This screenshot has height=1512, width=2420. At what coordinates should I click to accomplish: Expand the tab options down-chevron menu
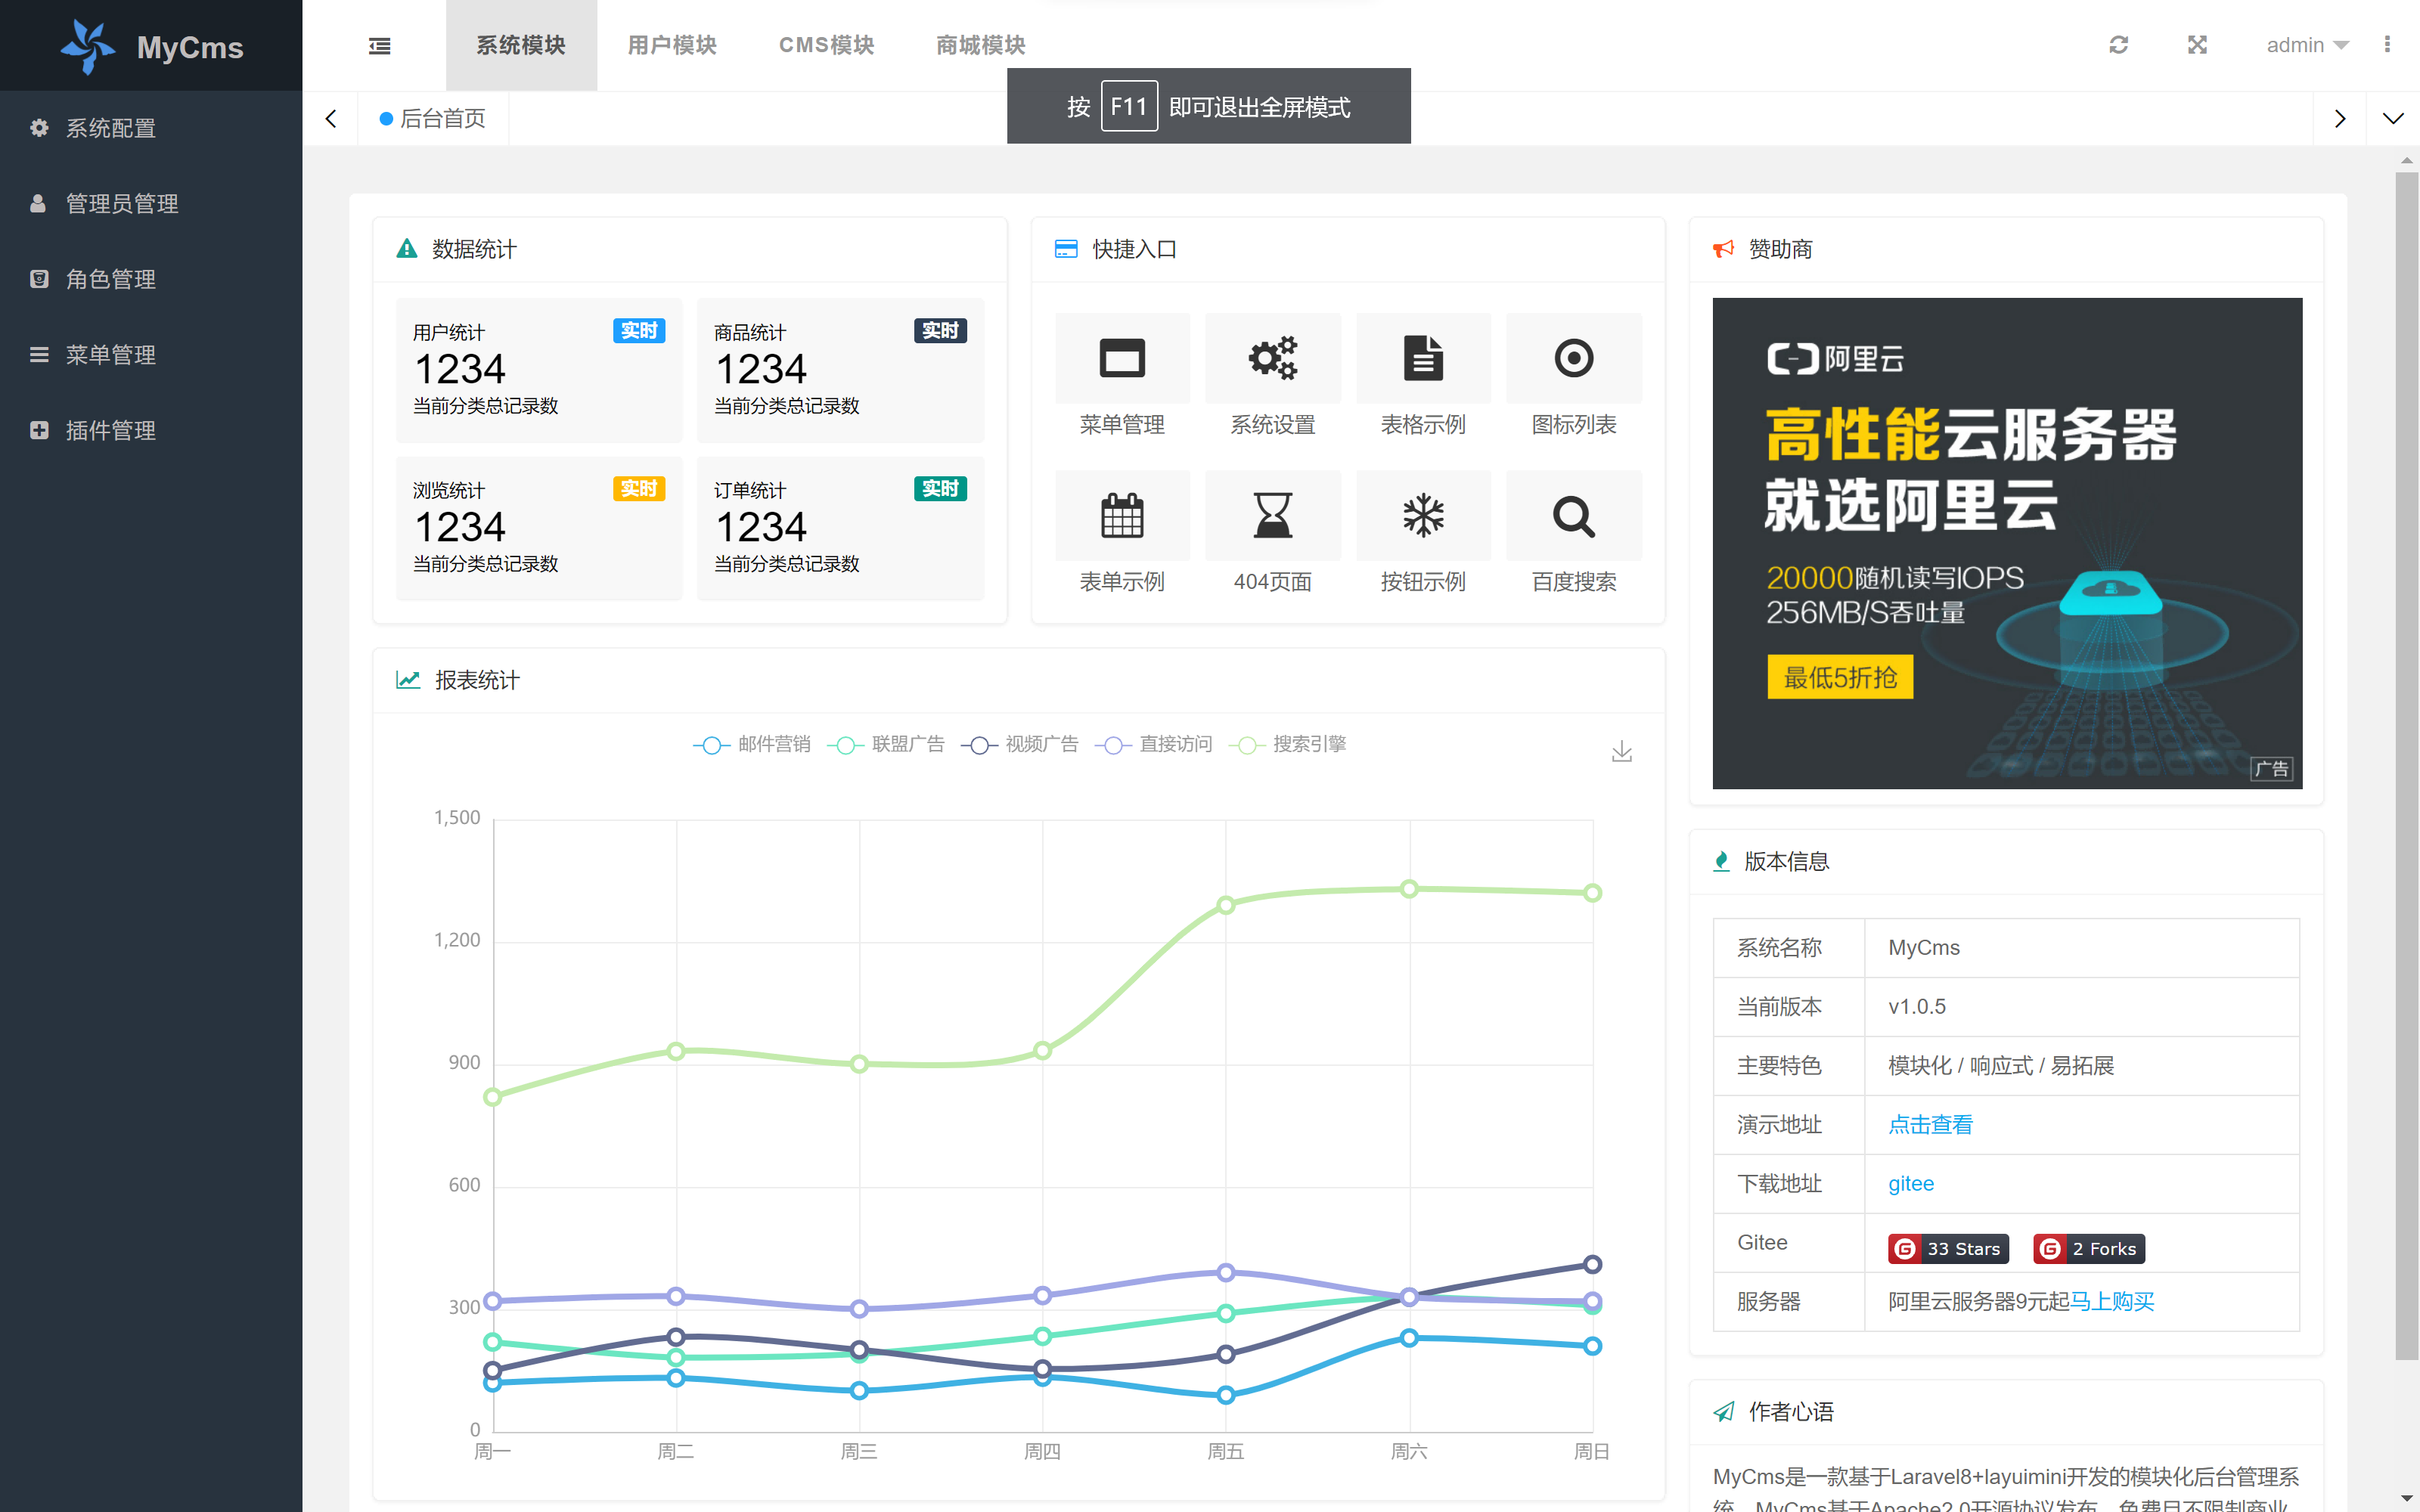click(2392, 119)
